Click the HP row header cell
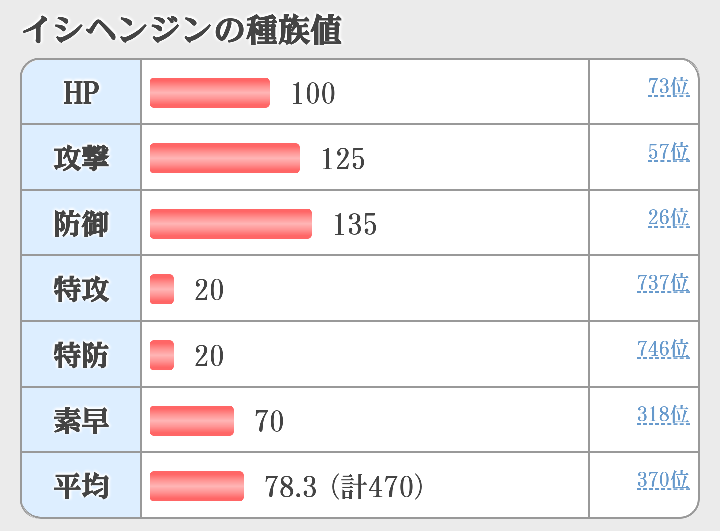Screen dimensions: 720x531 coord(81,93)
